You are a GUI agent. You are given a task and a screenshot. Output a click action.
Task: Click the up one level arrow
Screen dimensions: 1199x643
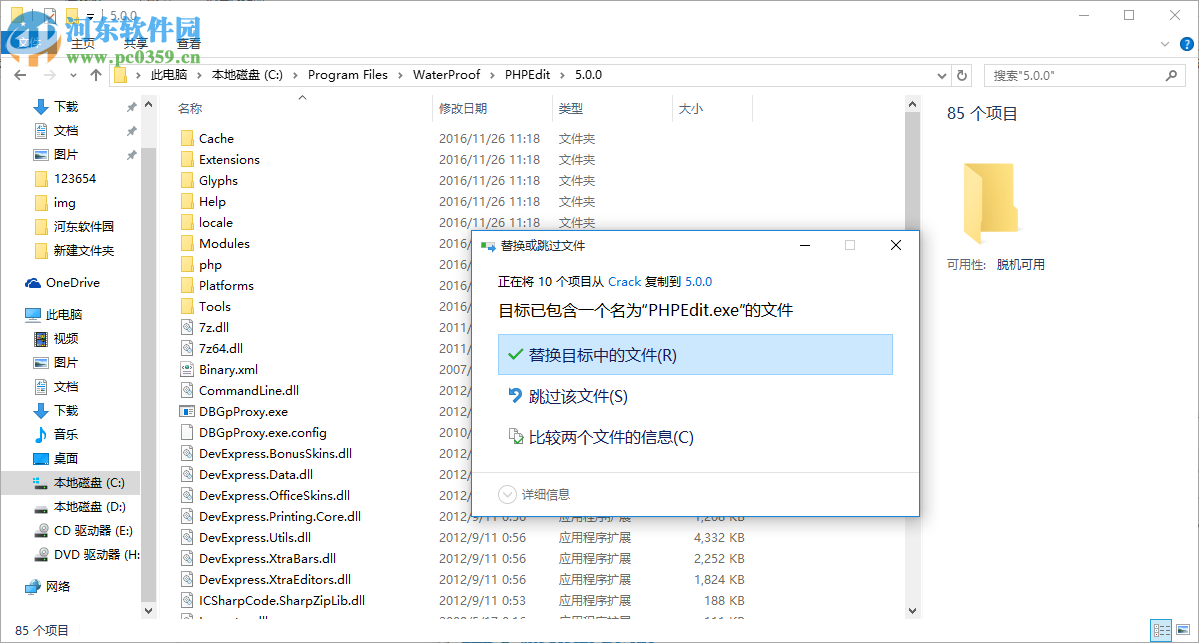pos(95,74)
